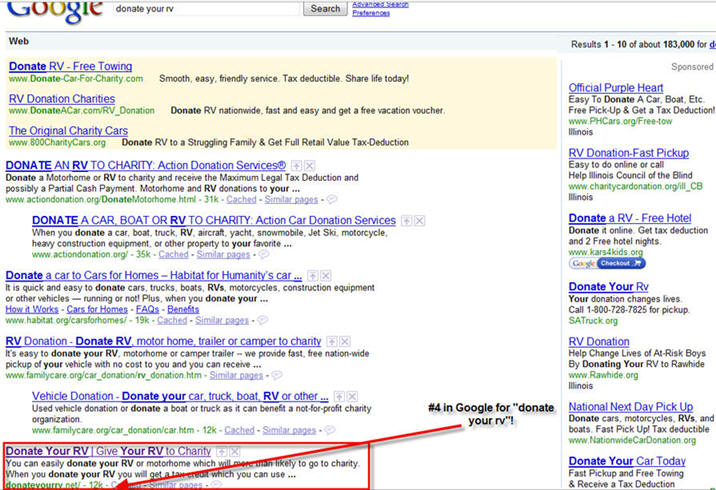Open comment bubble for familycare.org rv_donation.htm result
The height and width of the screenshot is (490, 716).
tap(277, 375)
